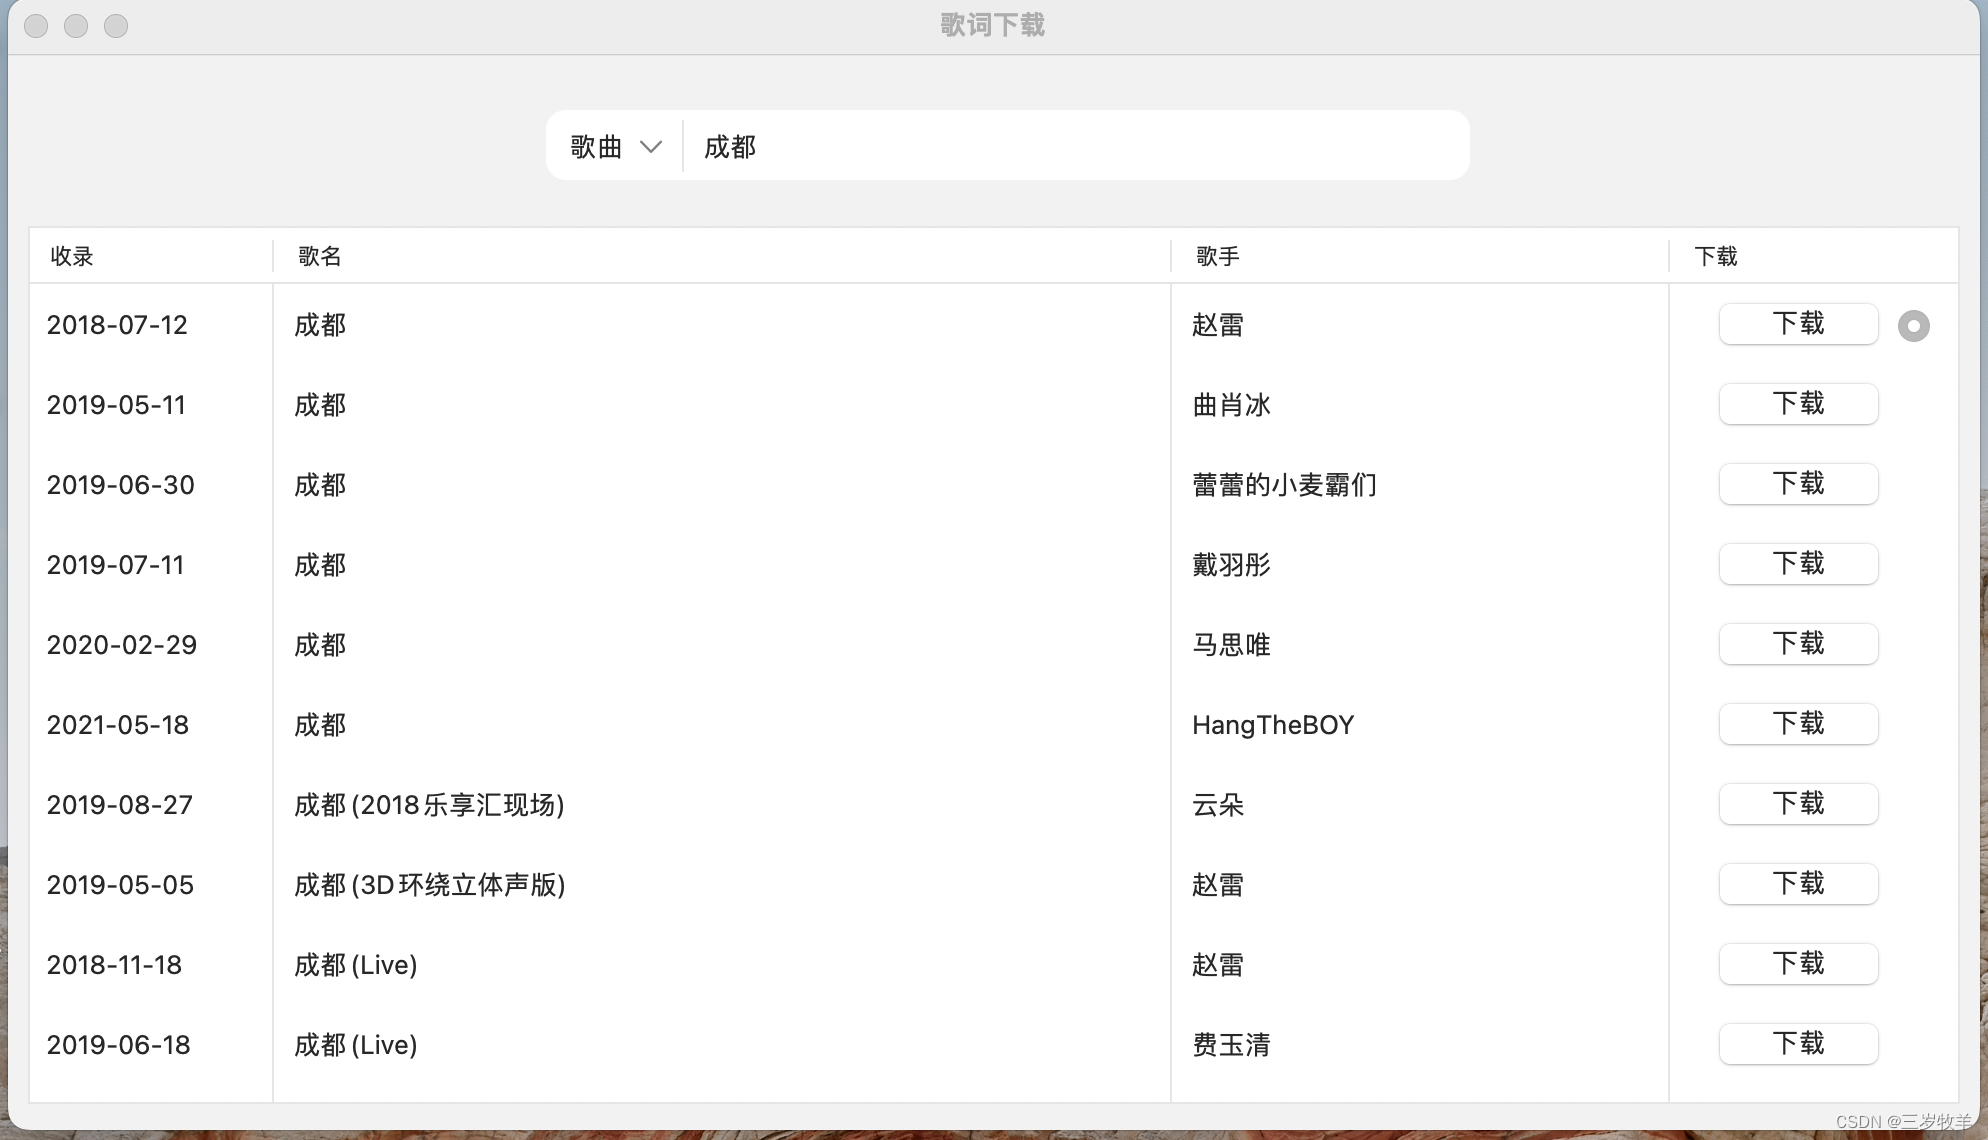The image size is (1988, 1140).
Task: Select the row dated 2020-02-29
Action: (122, 645)
